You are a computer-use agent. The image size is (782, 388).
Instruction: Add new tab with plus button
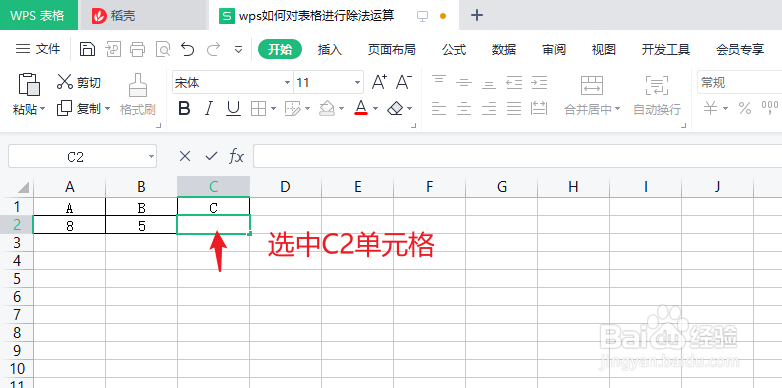pyautogui.click(x=477, y=15)
